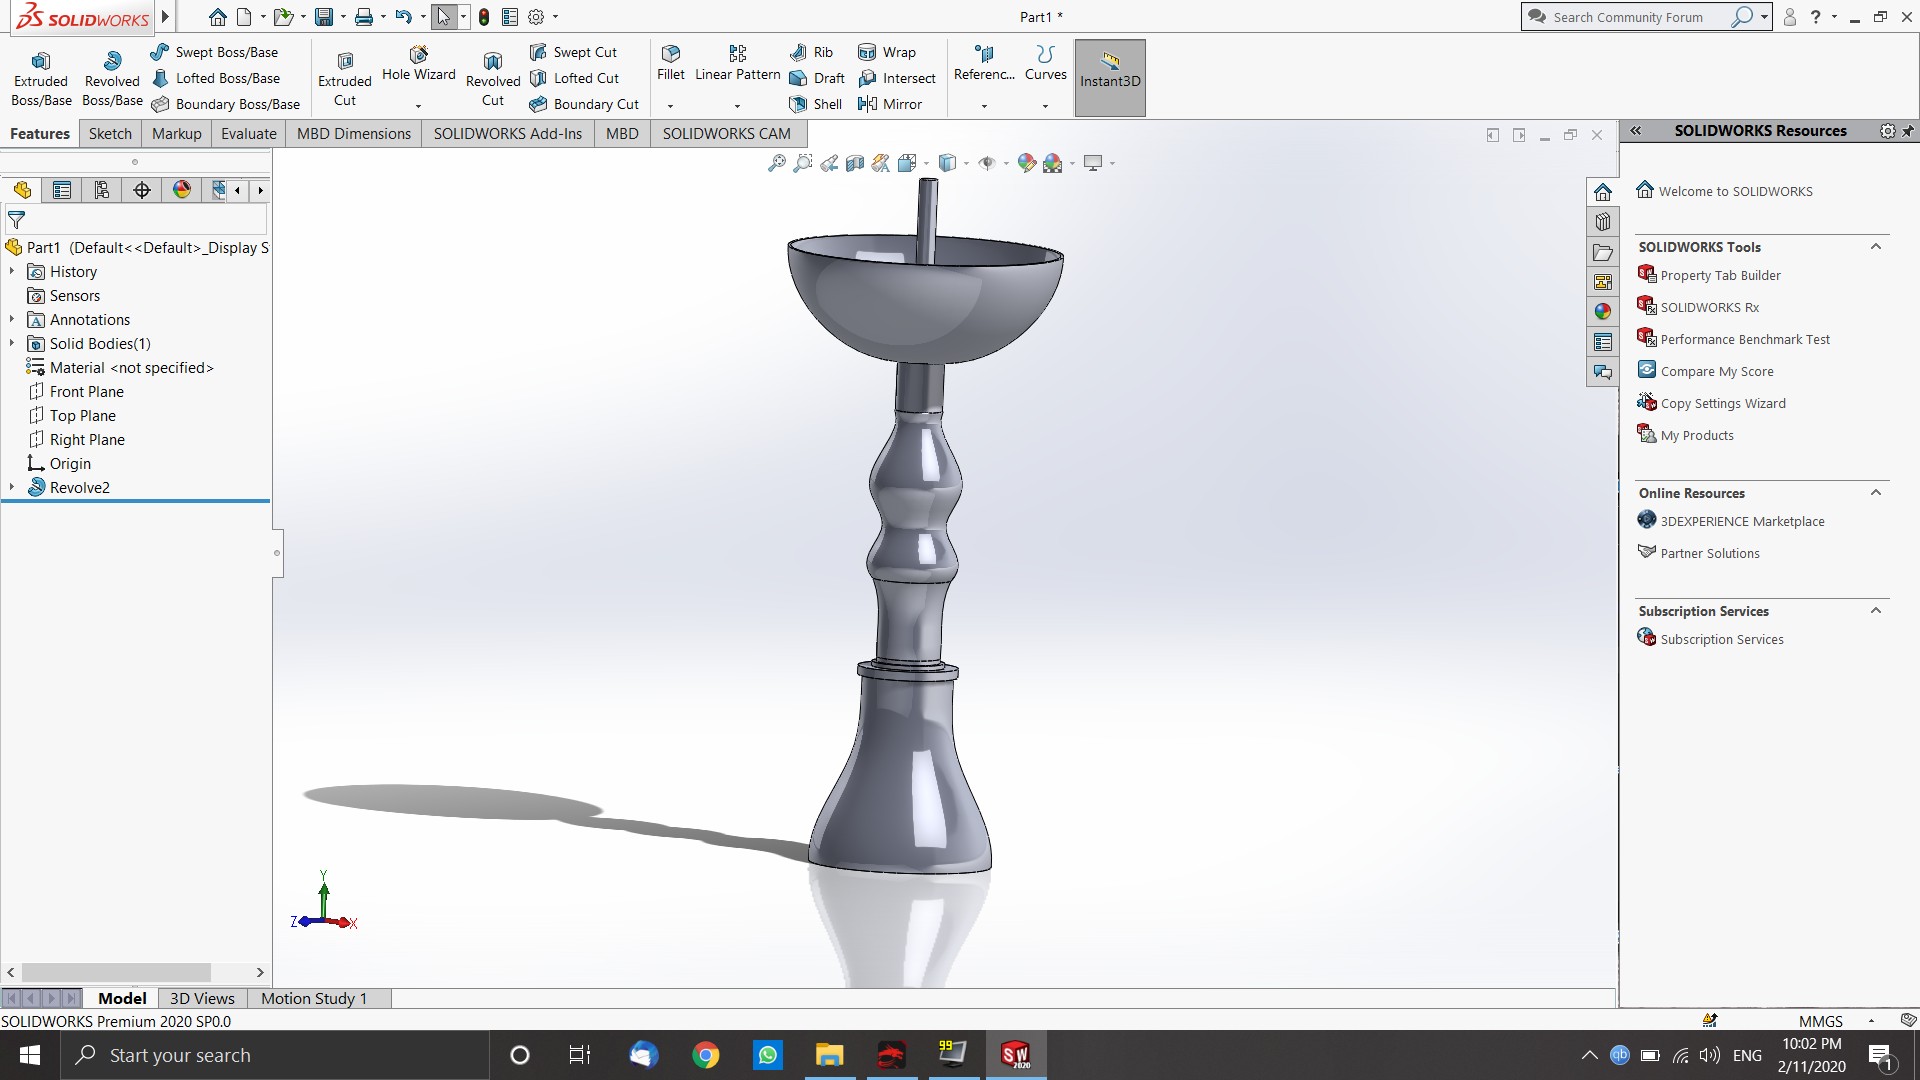Toggle hide/show items eye icon

pos(987,163)
